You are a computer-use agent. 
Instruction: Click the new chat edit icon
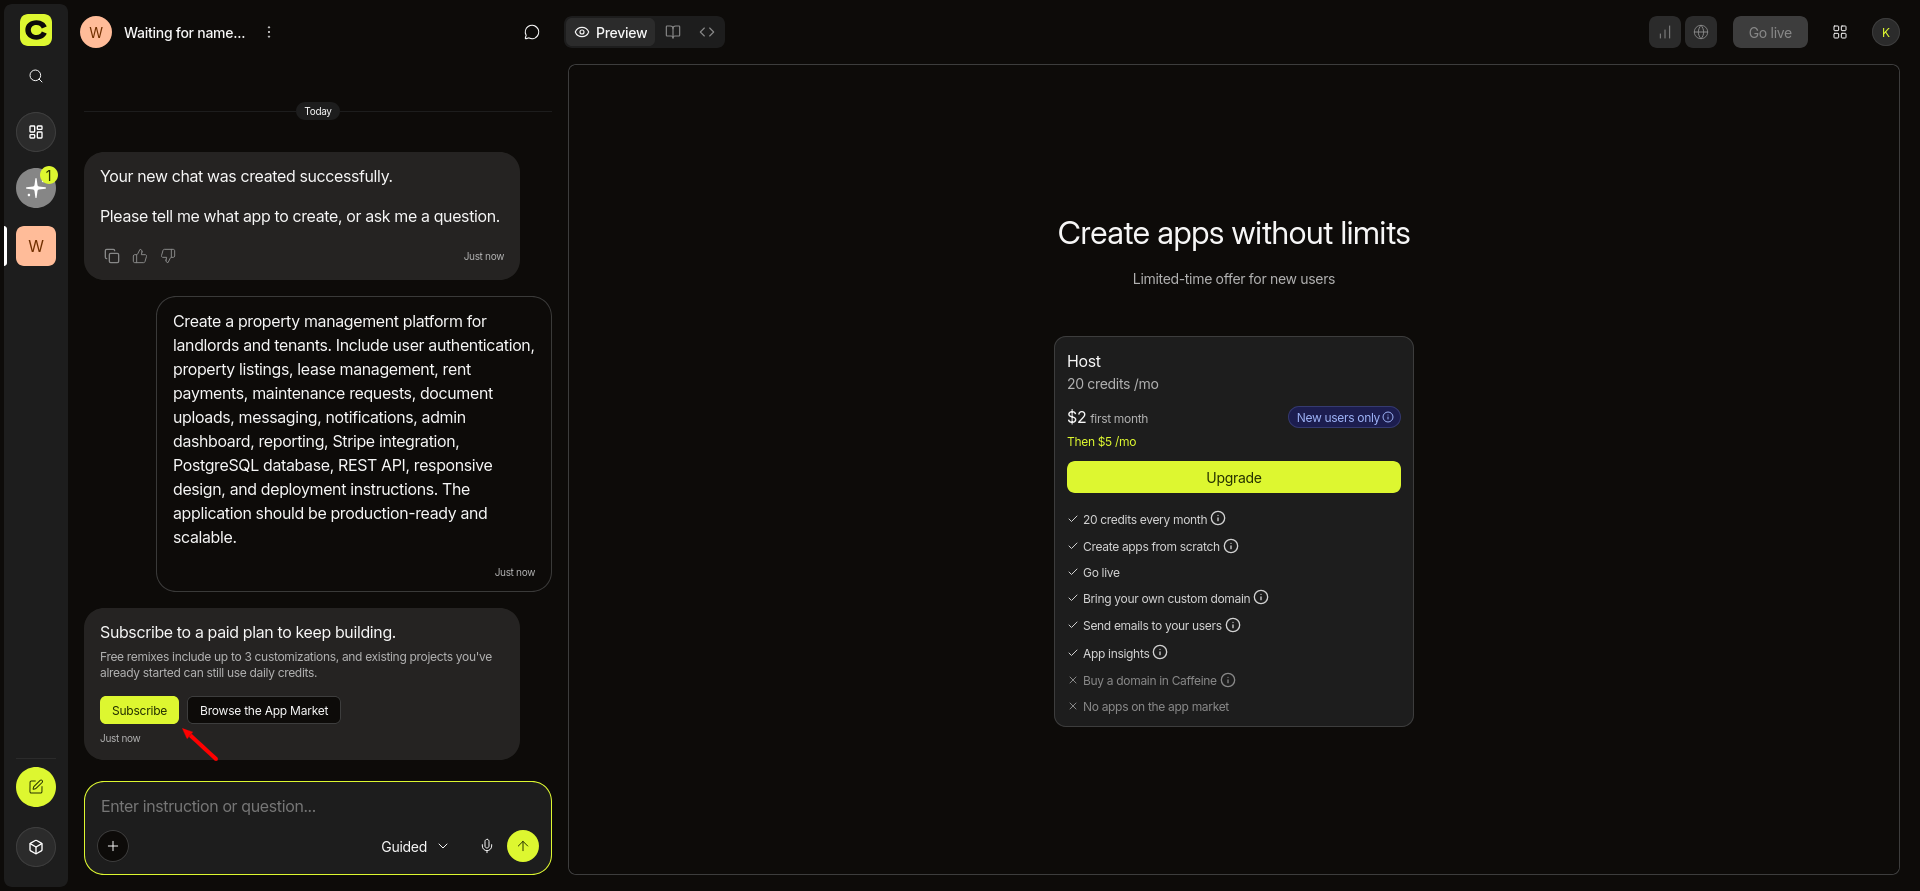click(36, 787)
